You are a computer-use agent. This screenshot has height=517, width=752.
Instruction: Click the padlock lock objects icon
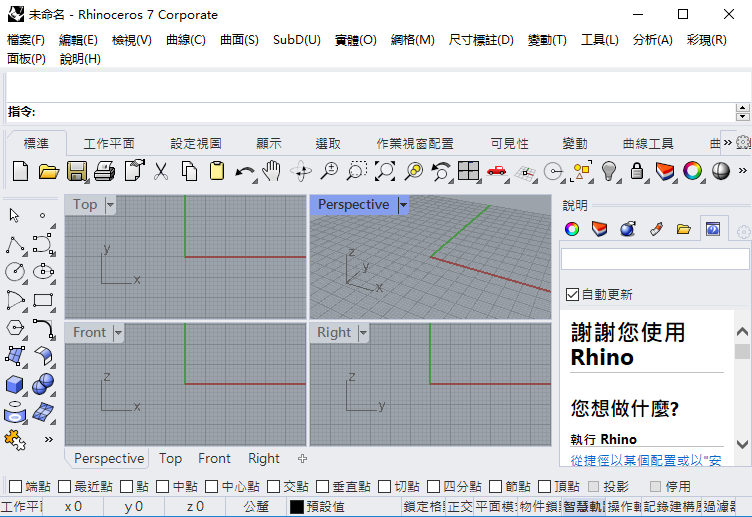(637, 171)
